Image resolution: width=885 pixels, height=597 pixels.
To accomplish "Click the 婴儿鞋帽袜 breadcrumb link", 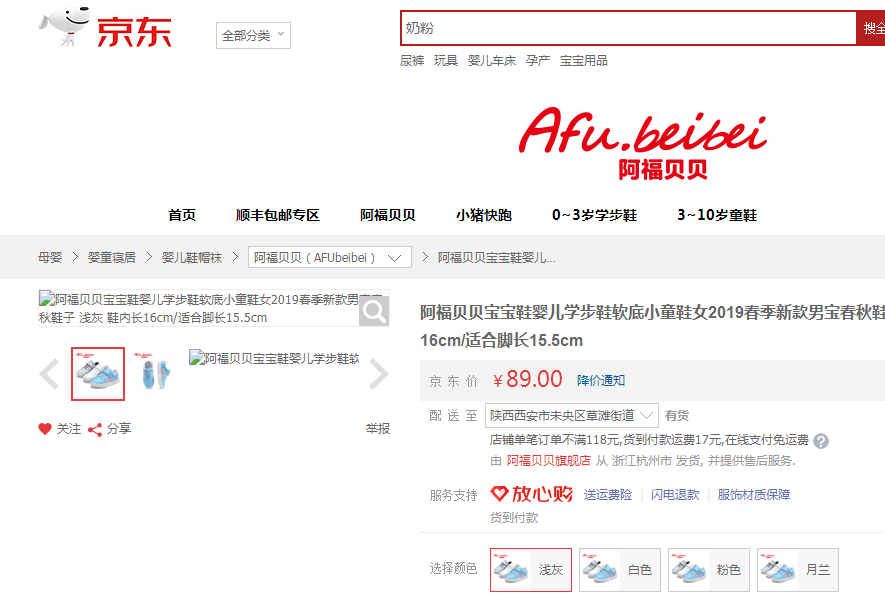I will [192, 258].
